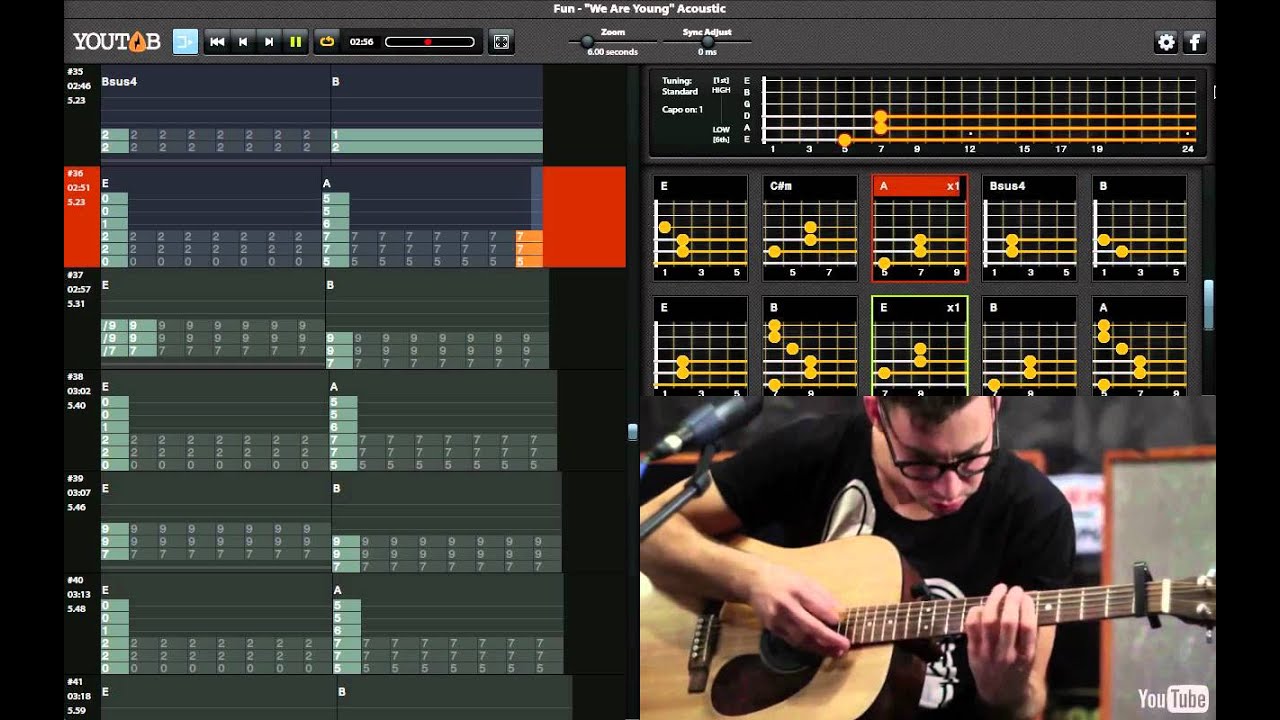
Task: Click the 02:56 time display
Action: (361, 42)
